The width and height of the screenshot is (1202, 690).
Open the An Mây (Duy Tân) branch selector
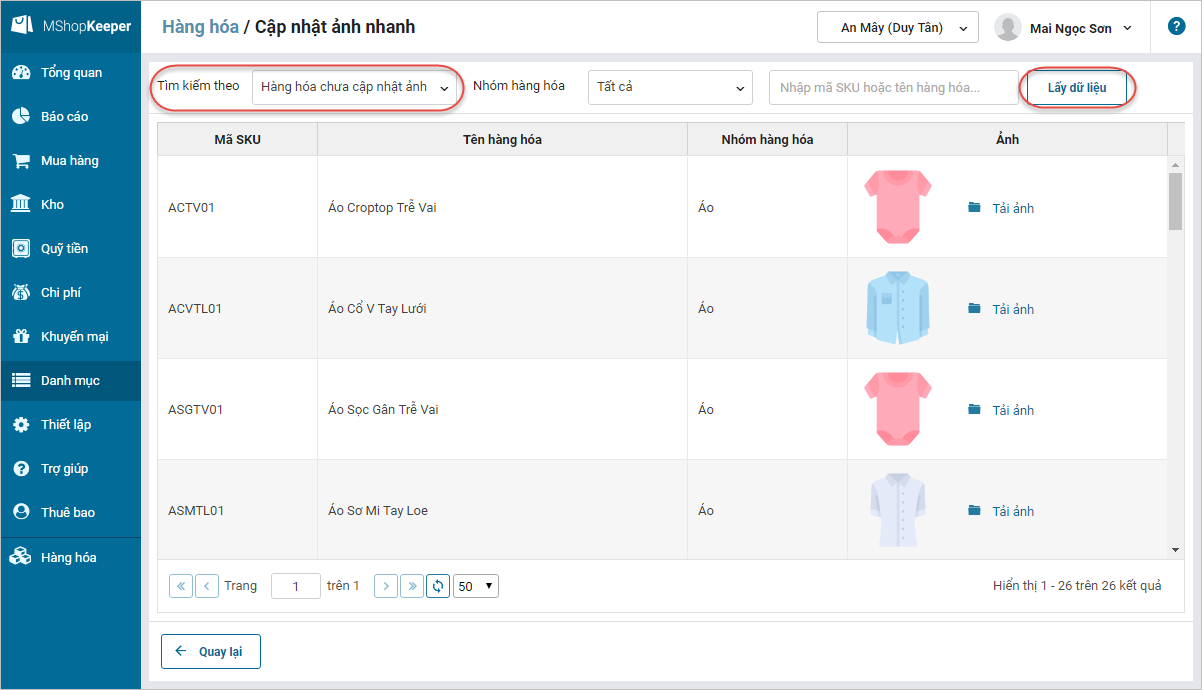point(897,28)
